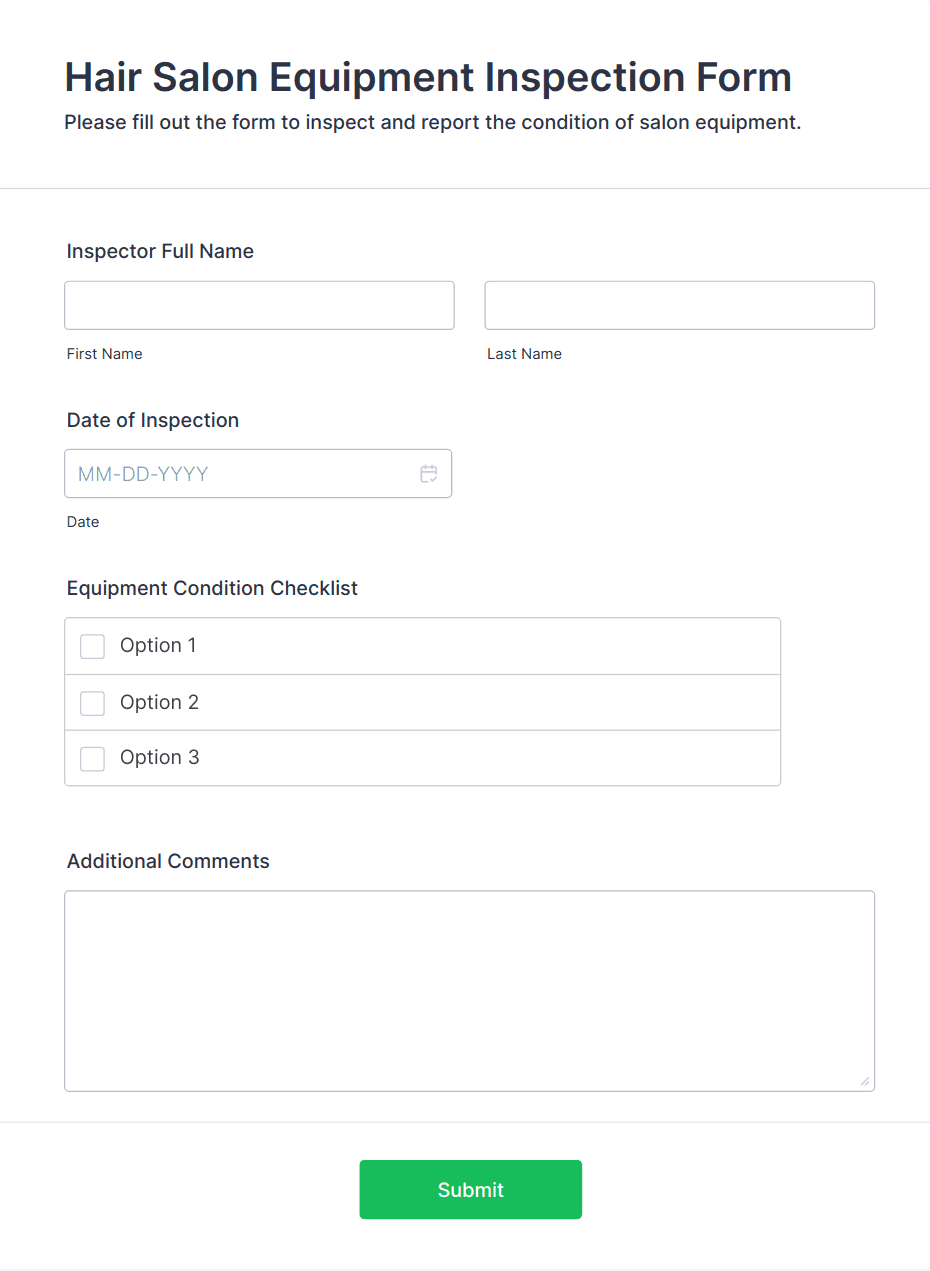Screen dimensions: 930x1271
Task: Click the Date of Inspection label
Action: point(153,420)
